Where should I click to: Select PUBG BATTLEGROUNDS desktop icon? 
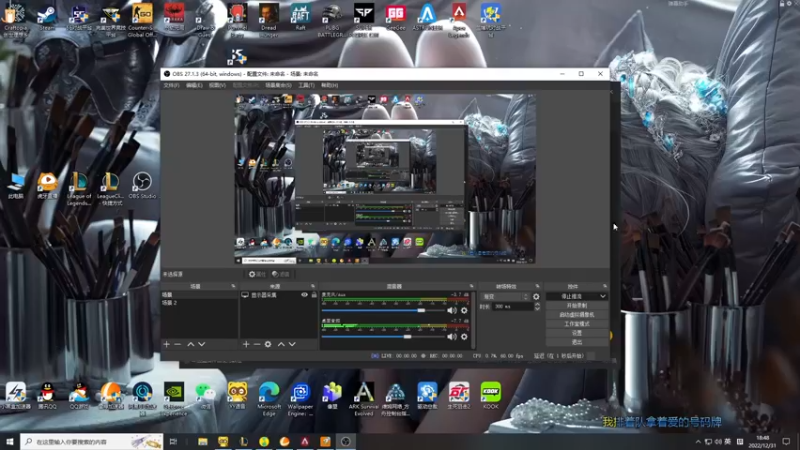332,20
